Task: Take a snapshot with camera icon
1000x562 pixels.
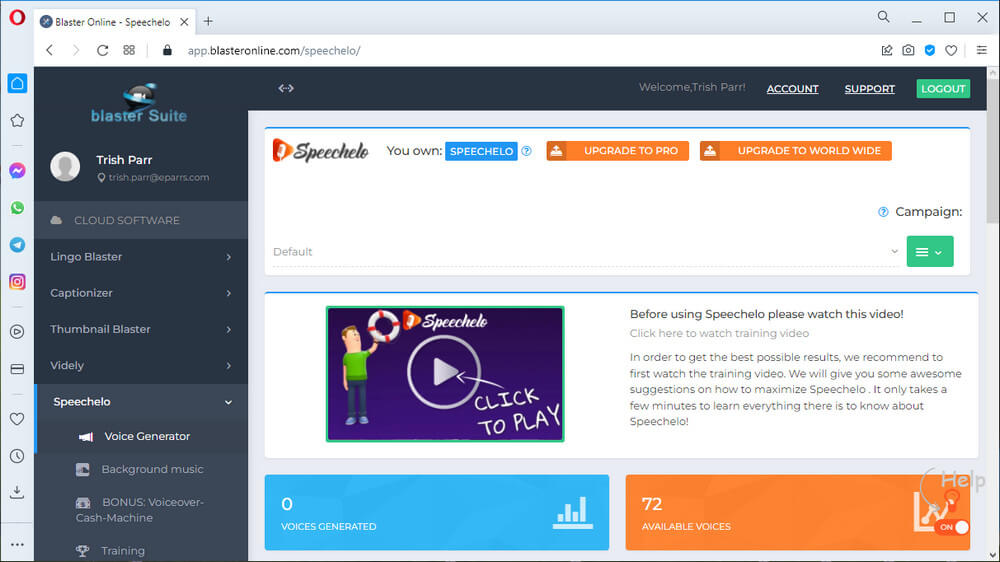Action: (908, 50)
